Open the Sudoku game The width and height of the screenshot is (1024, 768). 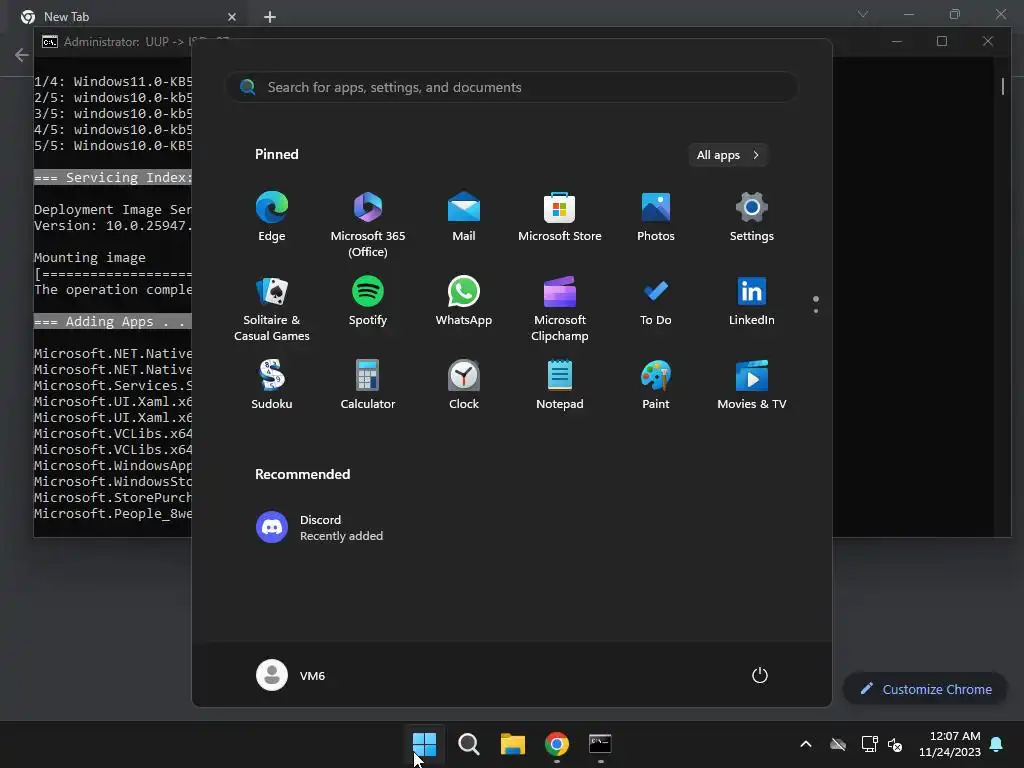272,385
